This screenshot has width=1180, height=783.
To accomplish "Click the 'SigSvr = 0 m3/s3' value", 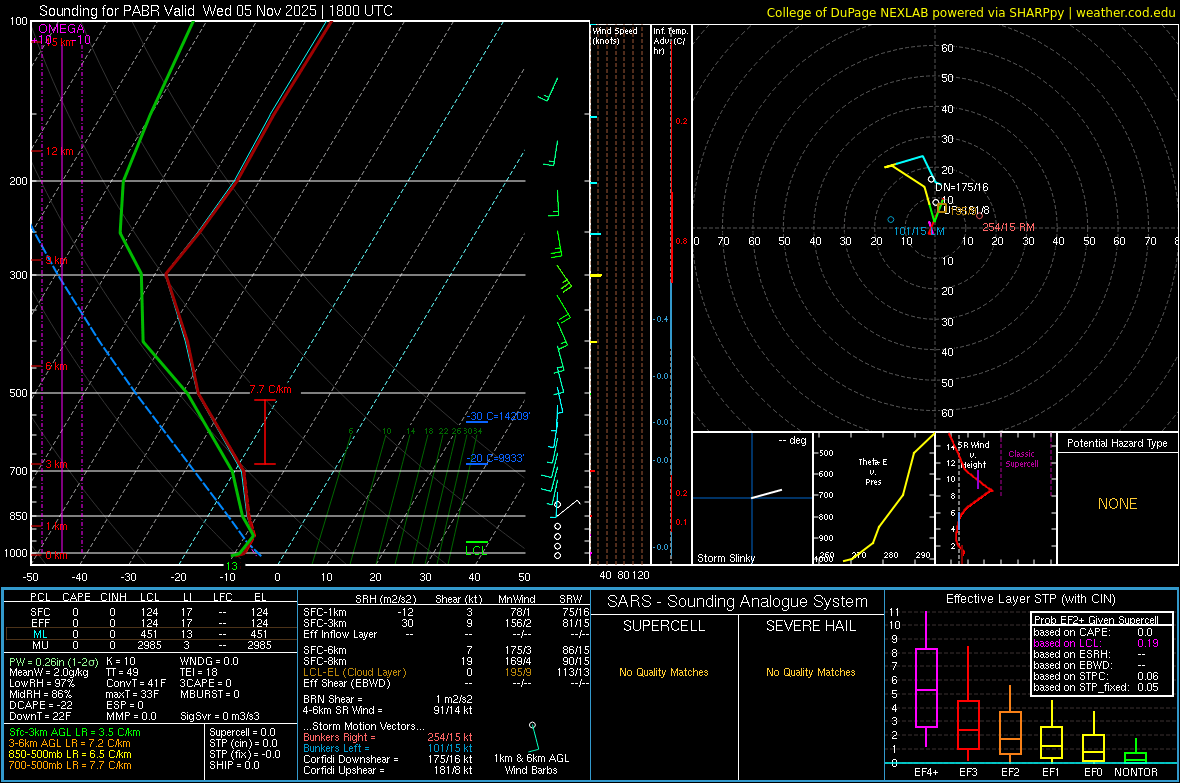I will point(220,715).
